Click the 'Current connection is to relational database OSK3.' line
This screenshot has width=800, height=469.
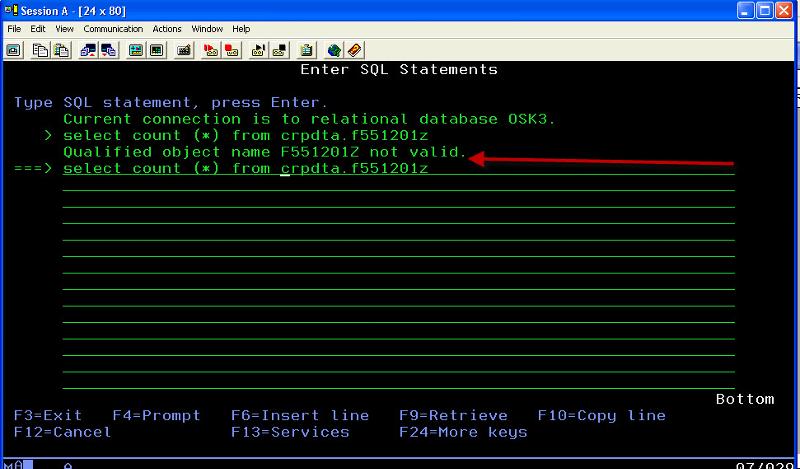click(x=309, y=119)
